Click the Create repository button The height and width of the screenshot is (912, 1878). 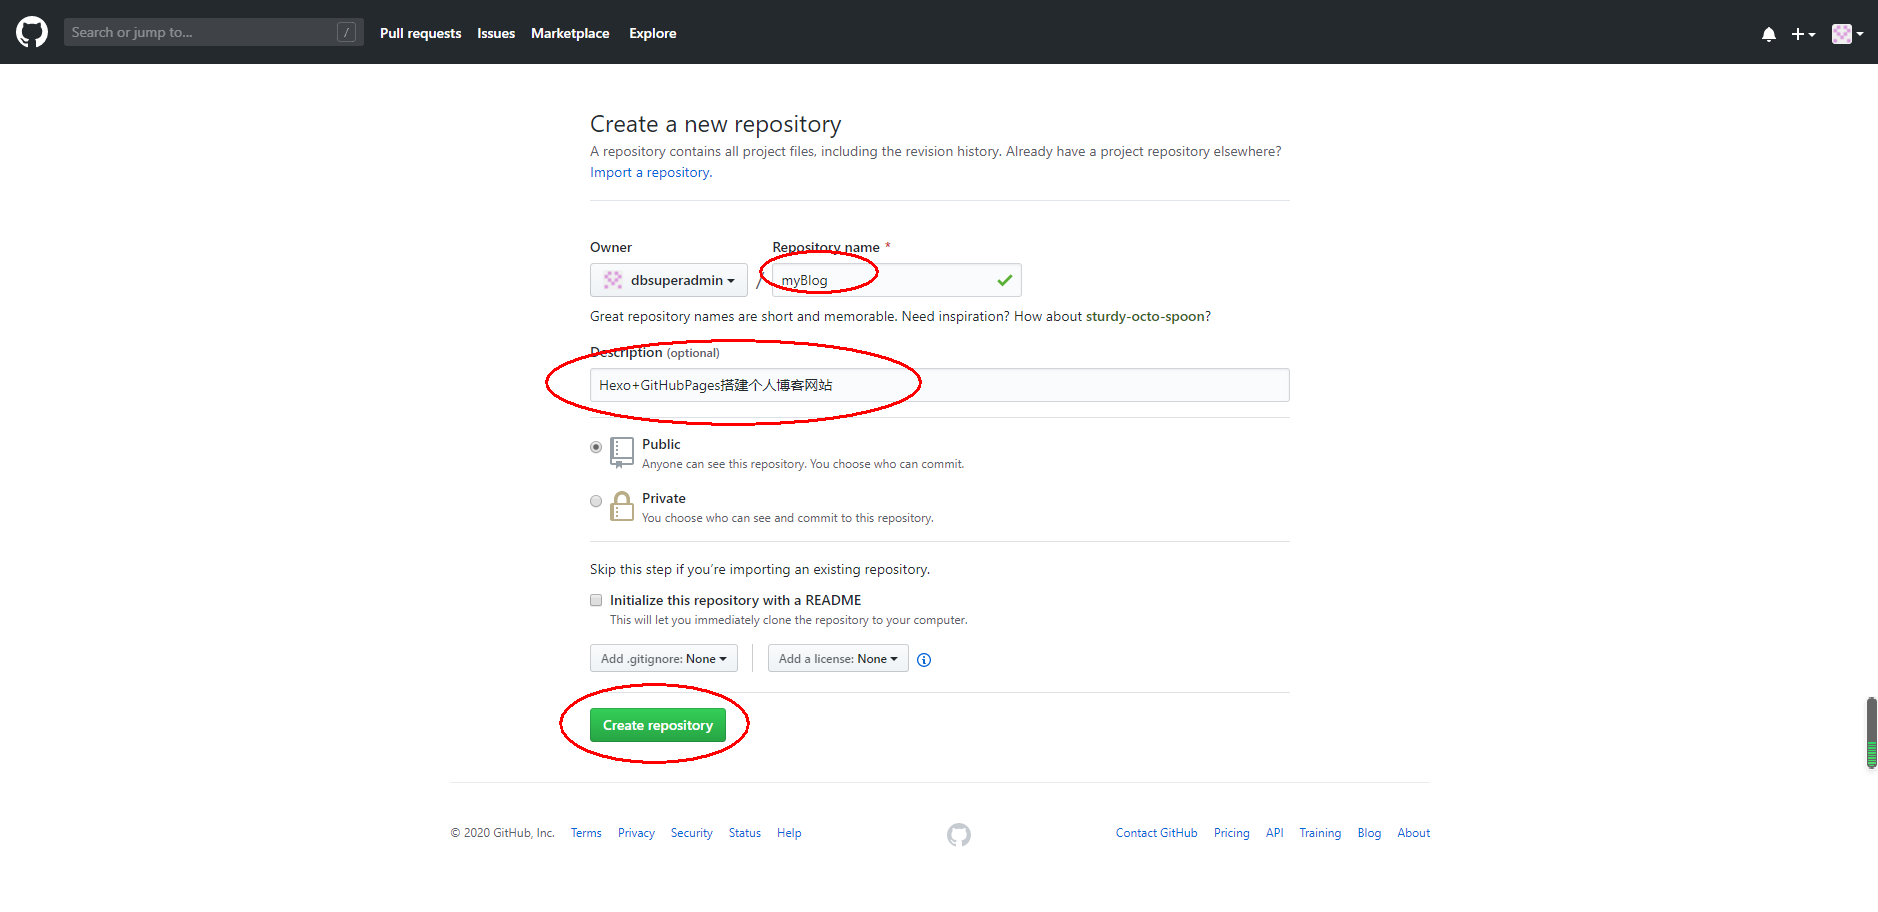click(658, 725)
